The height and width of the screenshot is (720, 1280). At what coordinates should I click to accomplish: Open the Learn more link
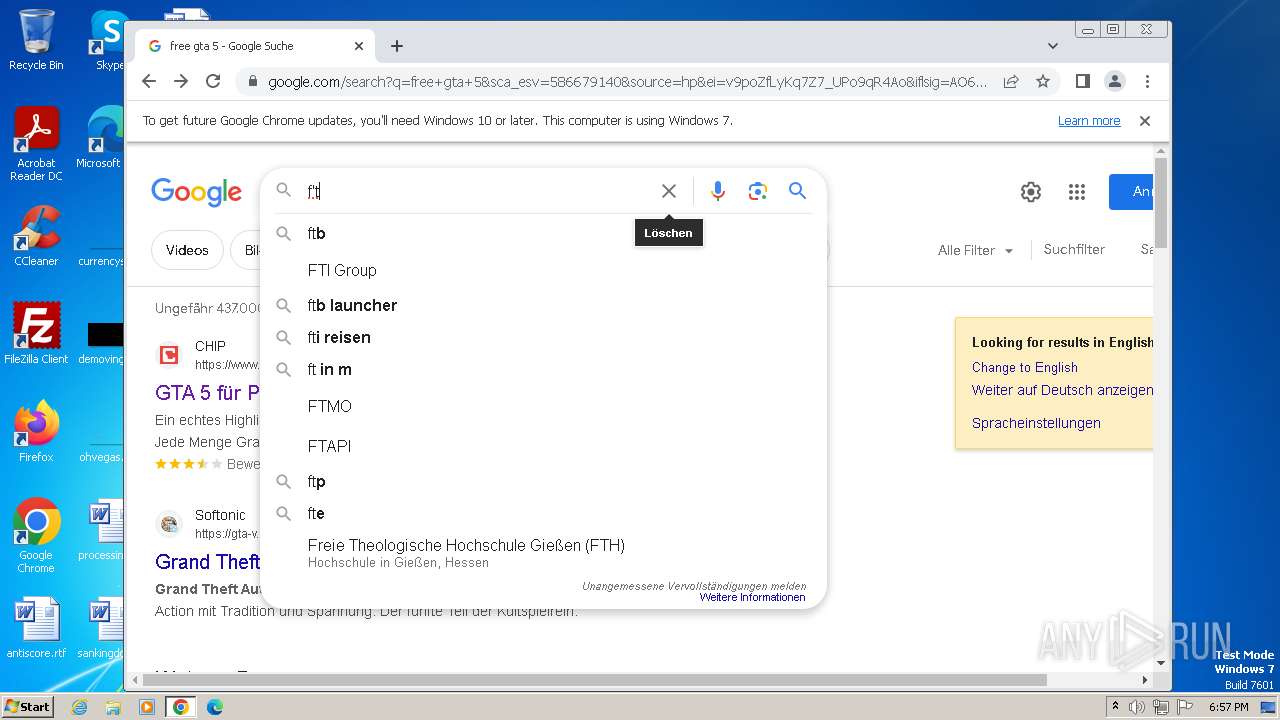1089,120
